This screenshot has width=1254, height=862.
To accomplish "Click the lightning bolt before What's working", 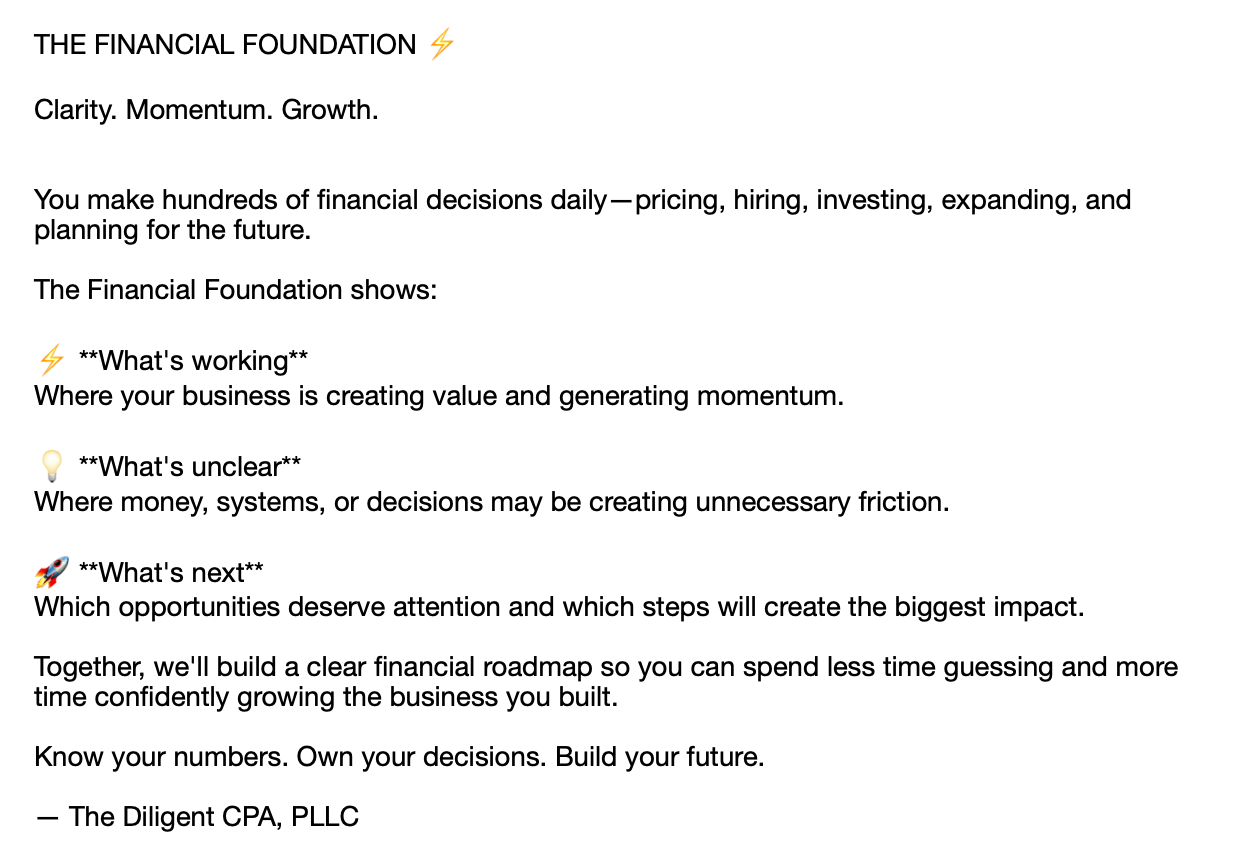I will pyautogui.click(x=51, y=360).
